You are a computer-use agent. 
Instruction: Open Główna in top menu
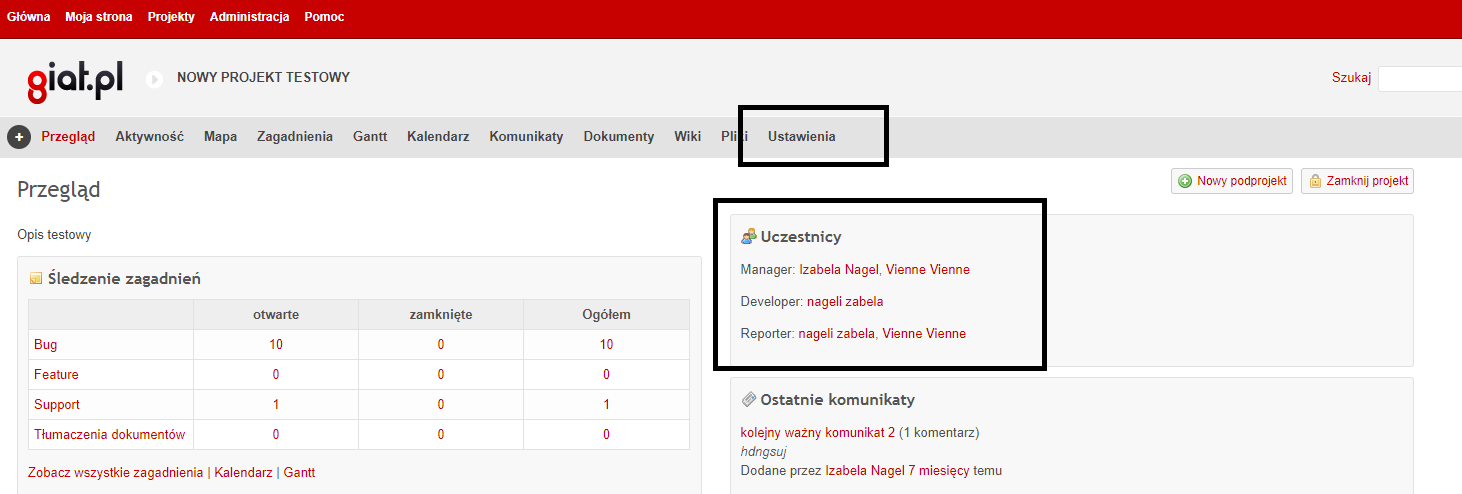pyautogui.click(x=28, y=17)
